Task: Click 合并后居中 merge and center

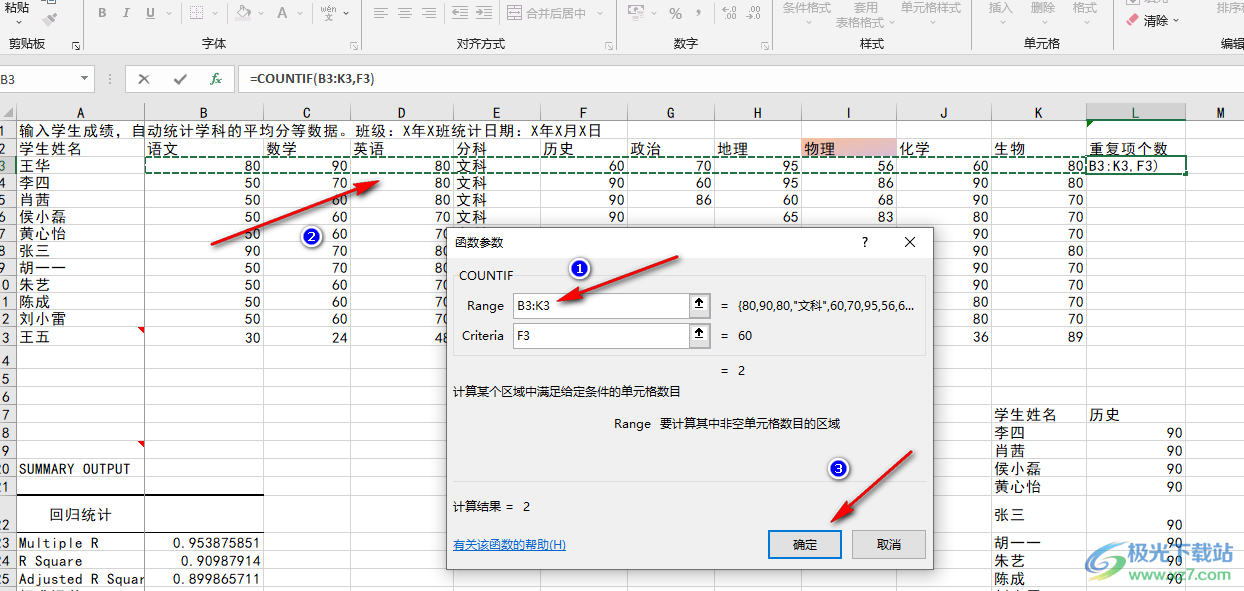Action: coord(547,13)
